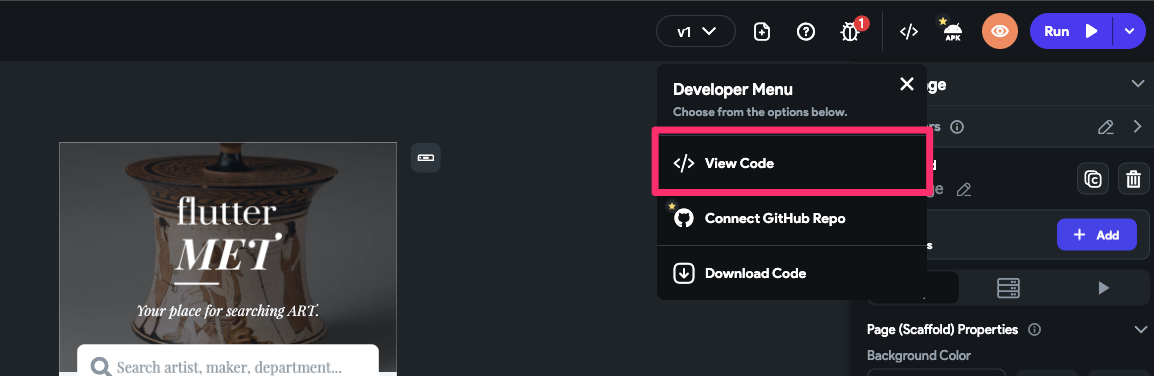Close the Developer Menu popup
The width and height of the screenshot is (1154, 376).
point(907,84)
